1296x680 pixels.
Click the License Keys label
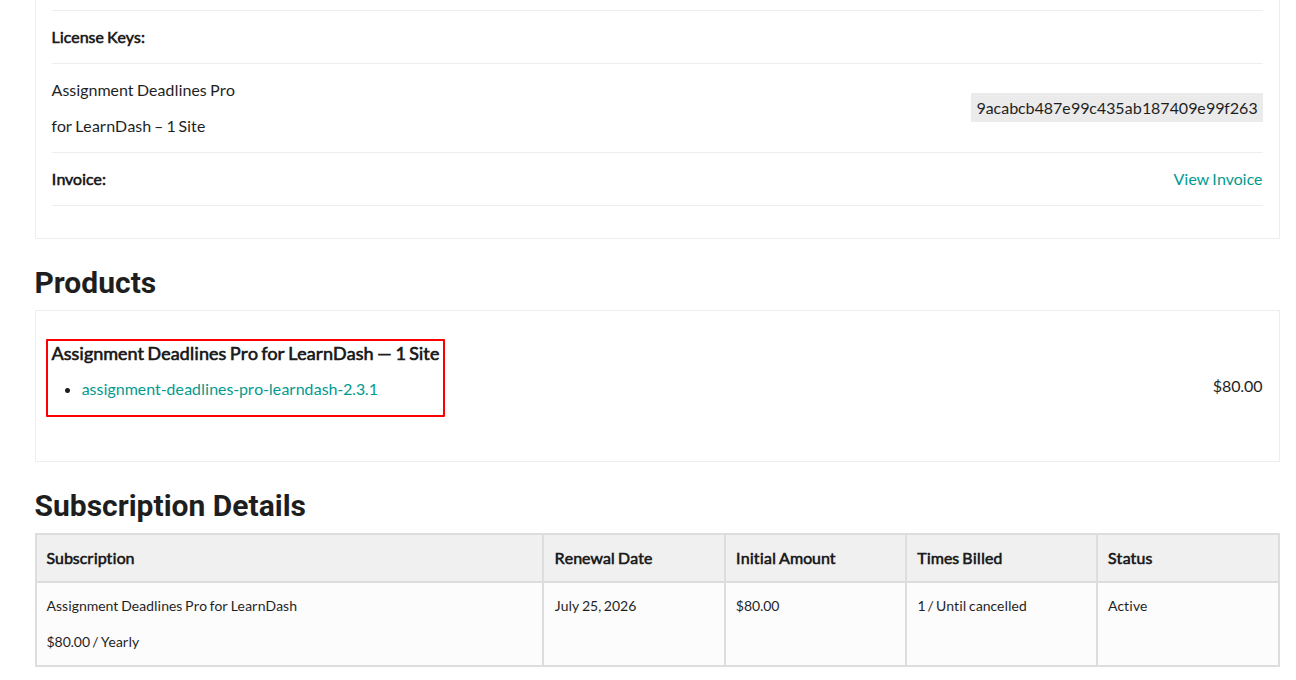pos(98,38)
